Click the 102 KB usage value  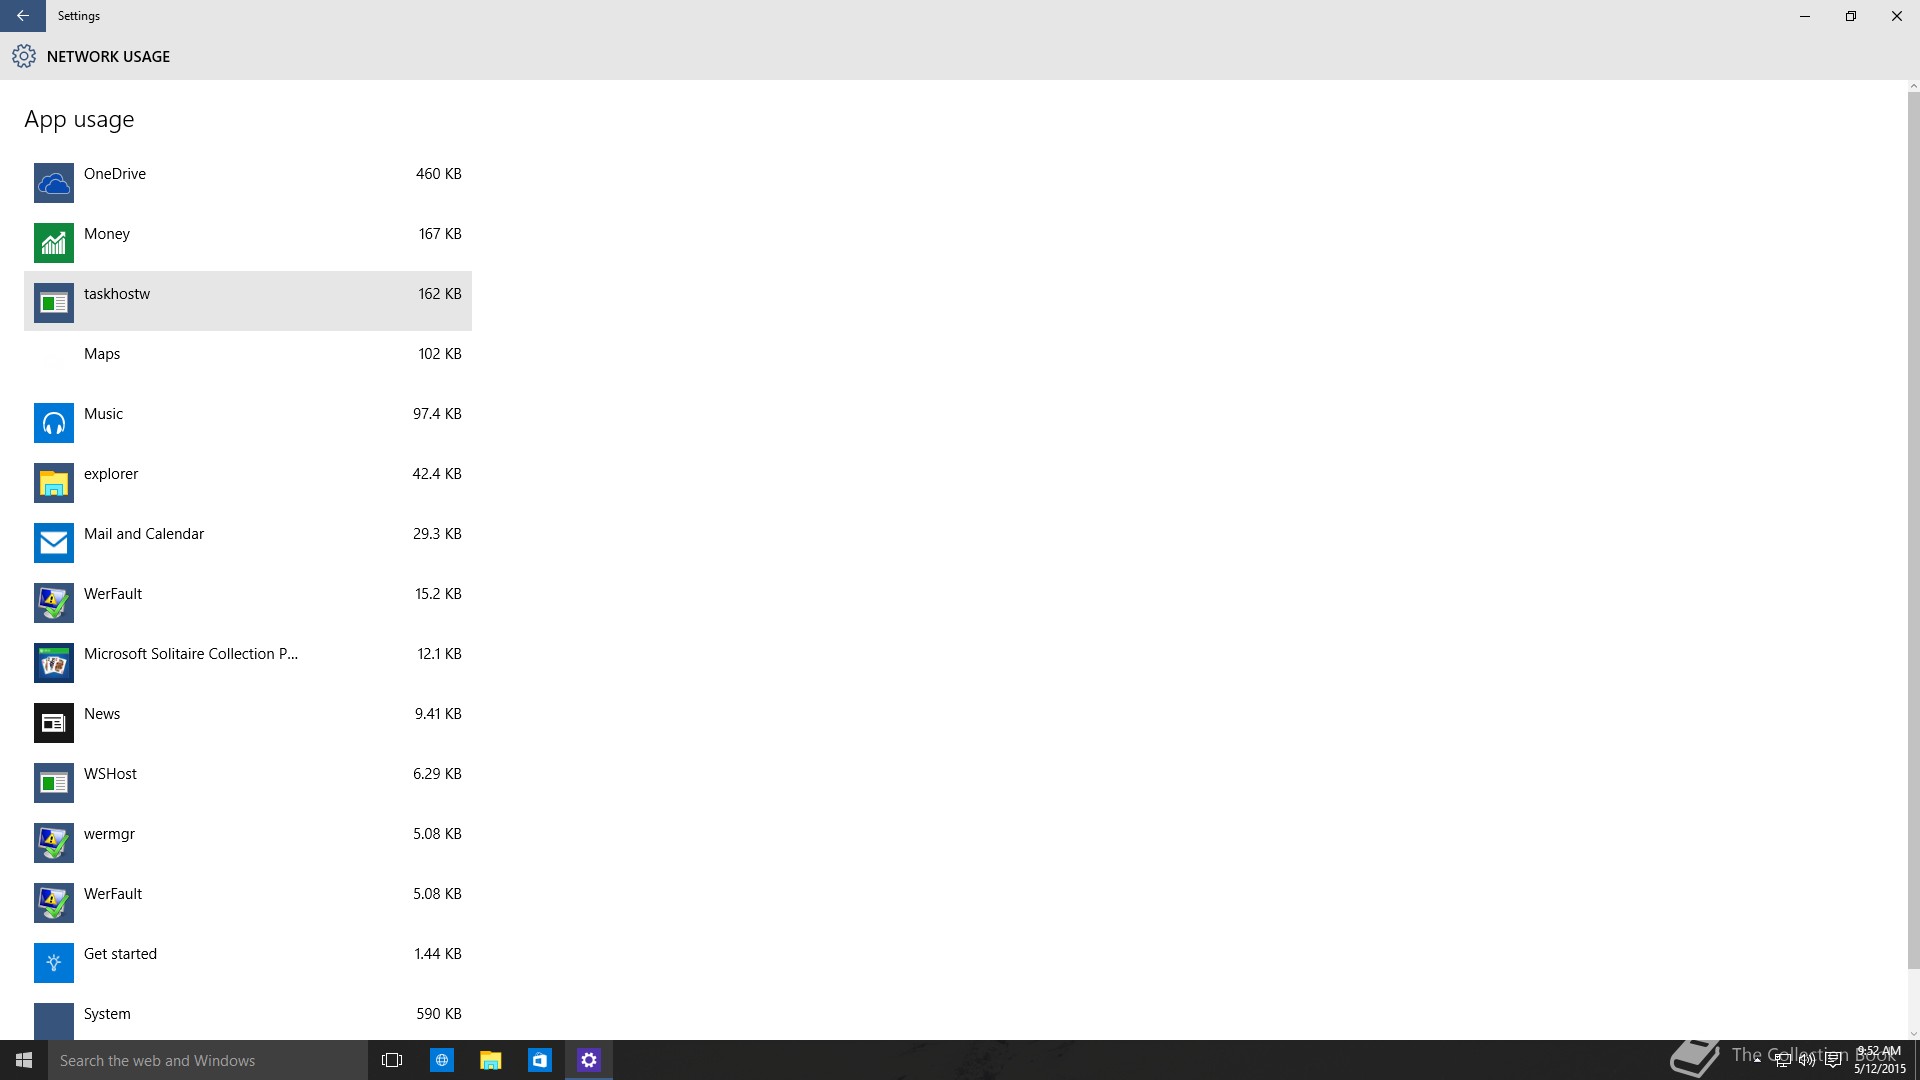[x=440, y=354]
